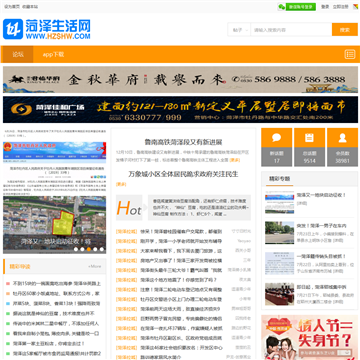Open the list menu icon on orange navbar

click(x=350, y=54)
